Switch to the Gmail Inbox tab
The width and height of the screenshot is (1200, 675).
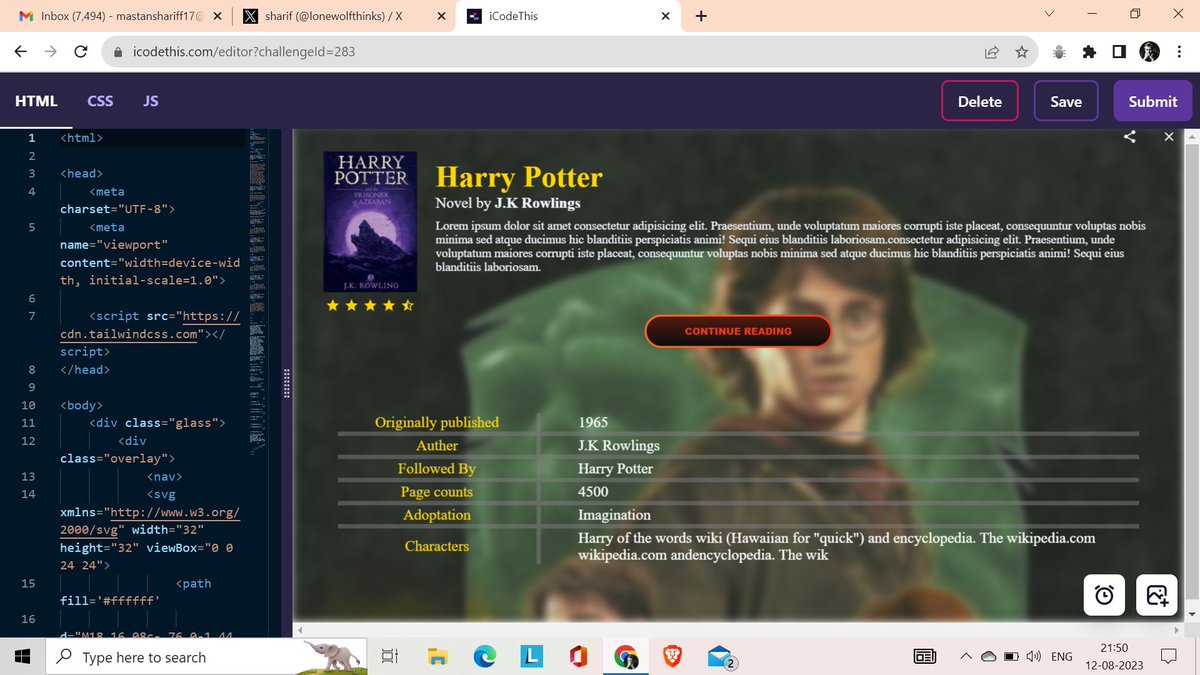click(116, 16)
